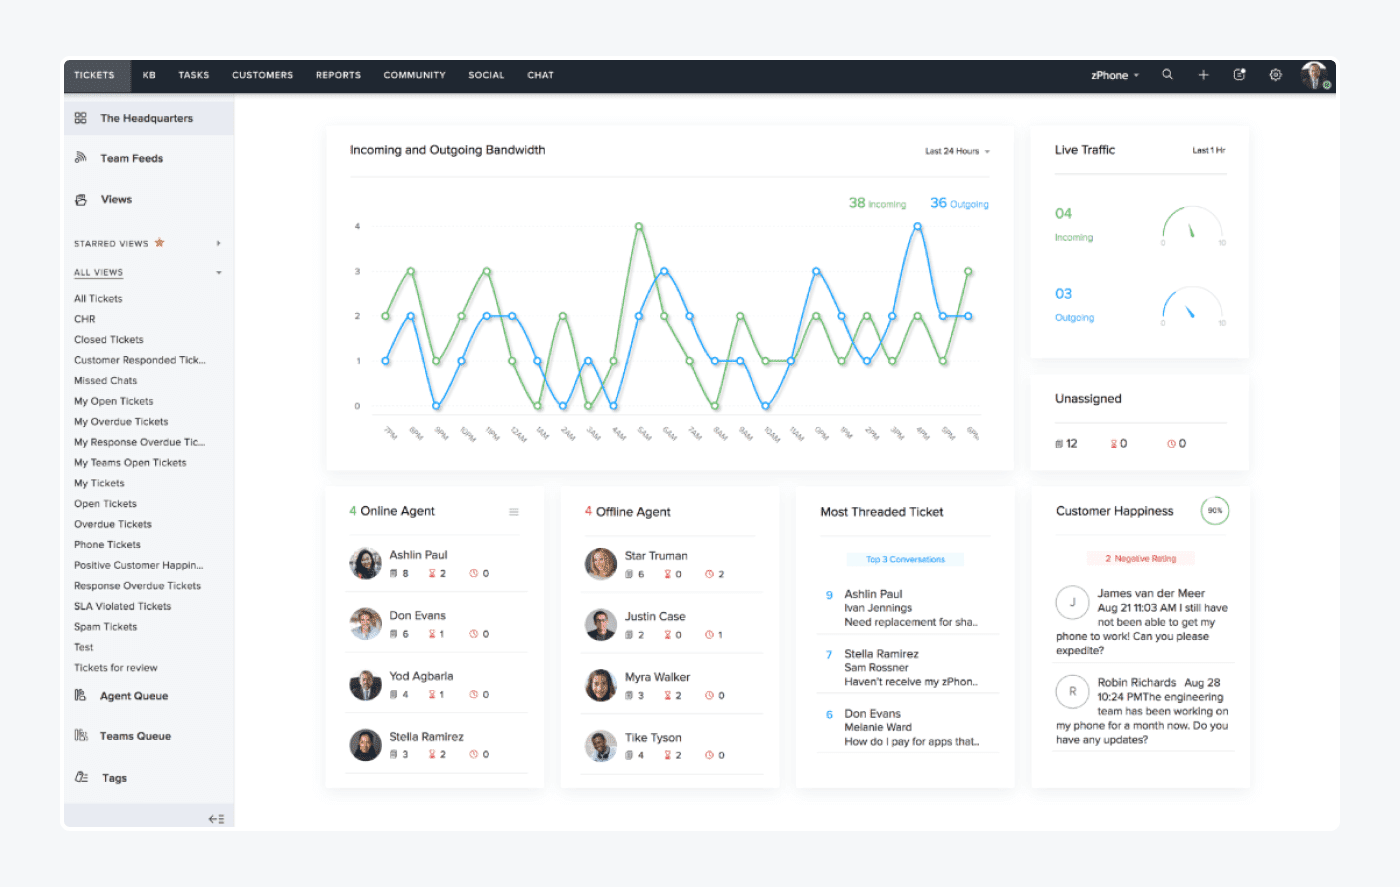Click avatar R of Robin Richards
Viewport: 1400px width, 887px height.
click(x=1072, y=691)
